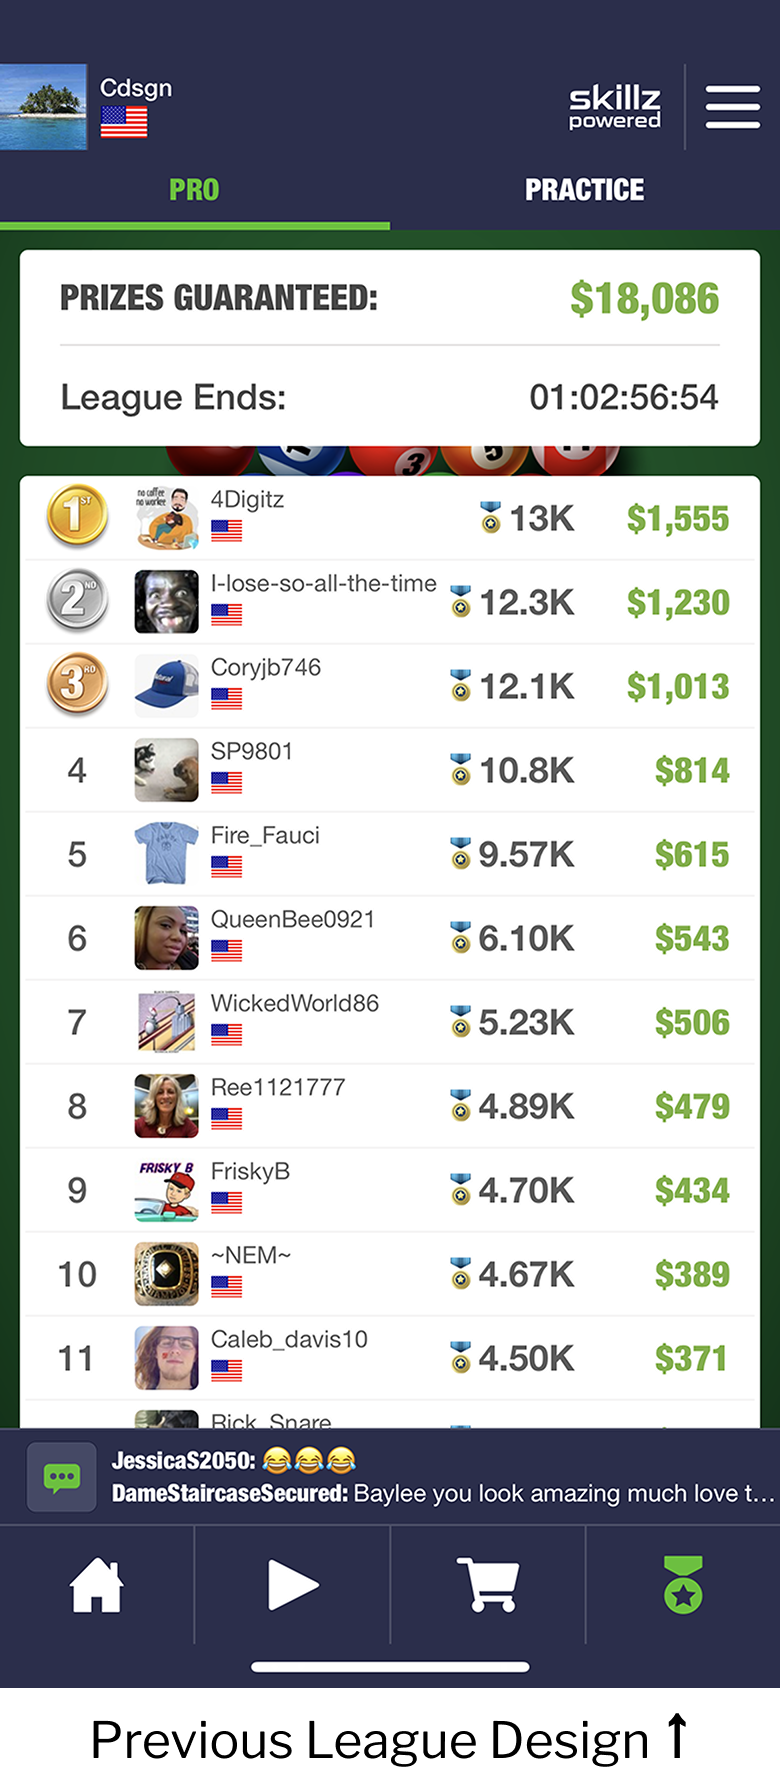The image size is (780, 1776).
Task: Open Coryjb746 profile link
Action: pyautogui.click(x=266, y=667)
